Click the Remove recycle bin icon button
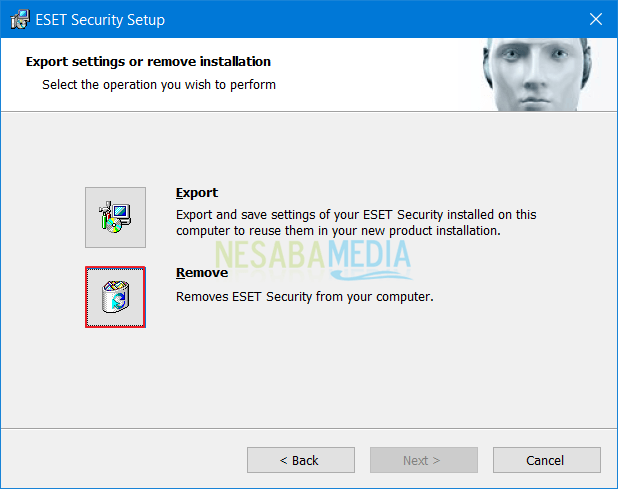 coord(115,297)
